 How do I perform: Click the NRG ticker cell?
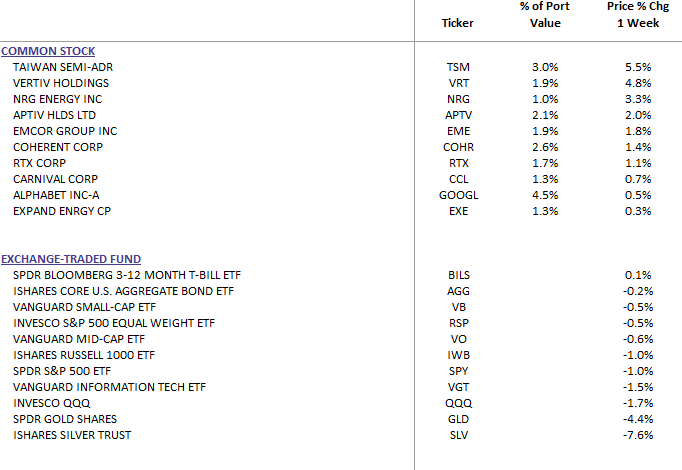(458, 99)
